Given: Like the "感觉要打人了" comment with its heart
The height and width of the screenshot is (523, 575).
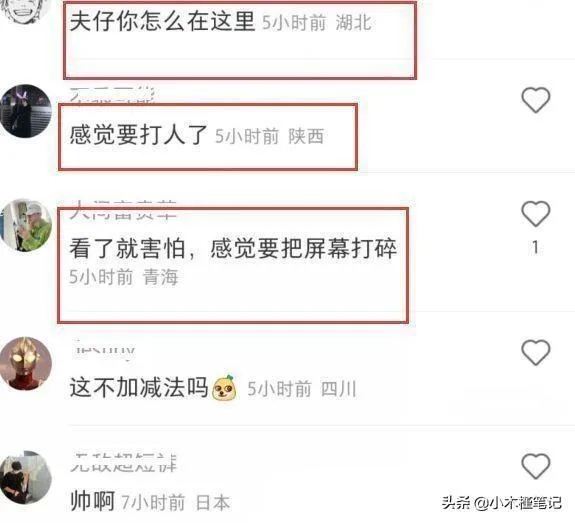Looking at the screenshot, I should tap(536, 100).
